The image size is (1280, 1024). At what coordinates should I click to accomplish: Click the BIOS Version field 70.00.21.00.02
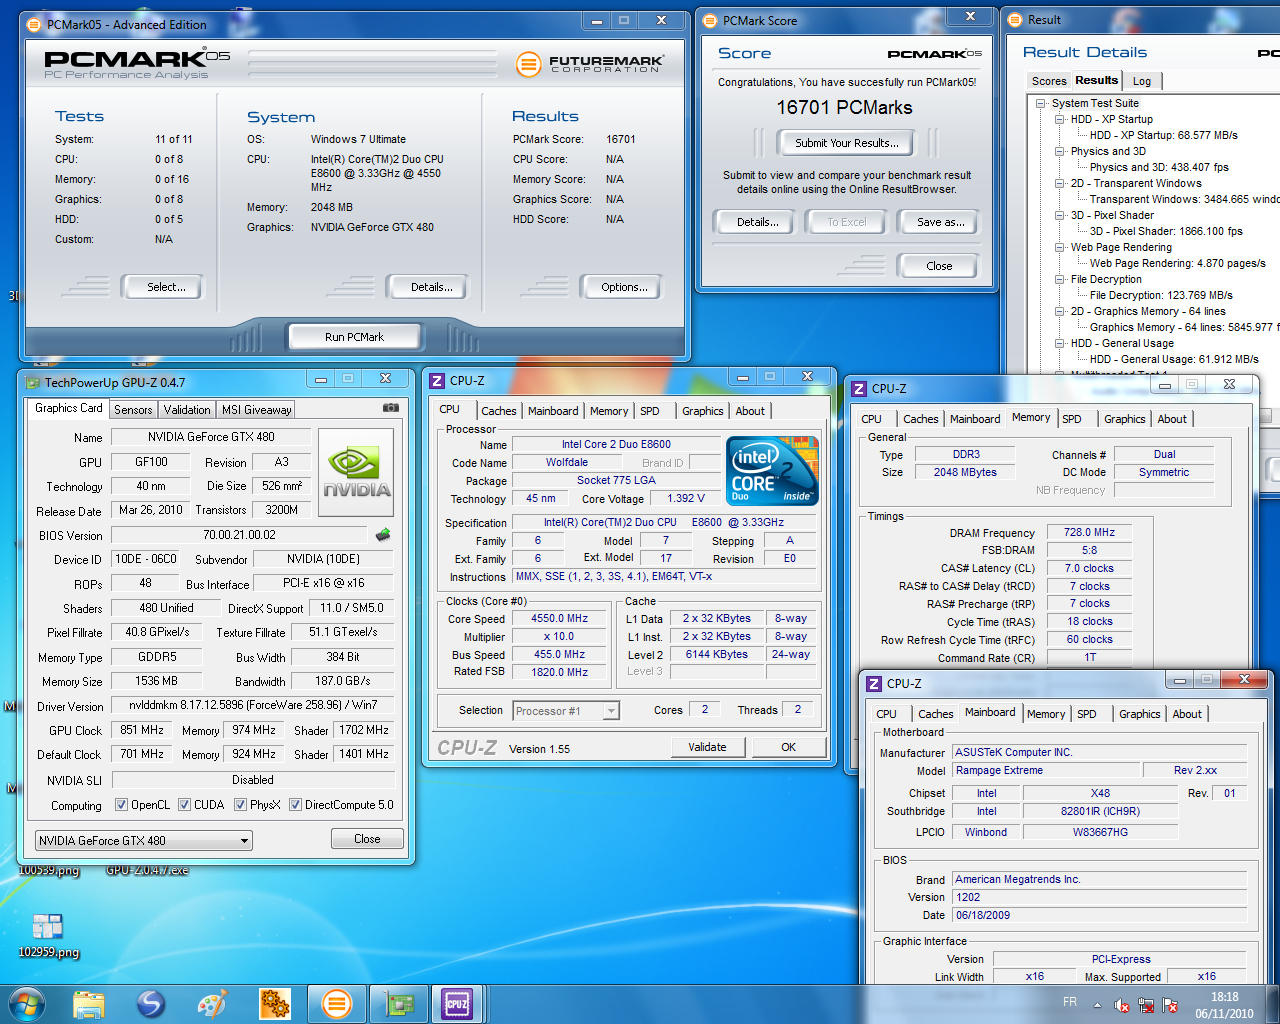(x=239, y=535)
